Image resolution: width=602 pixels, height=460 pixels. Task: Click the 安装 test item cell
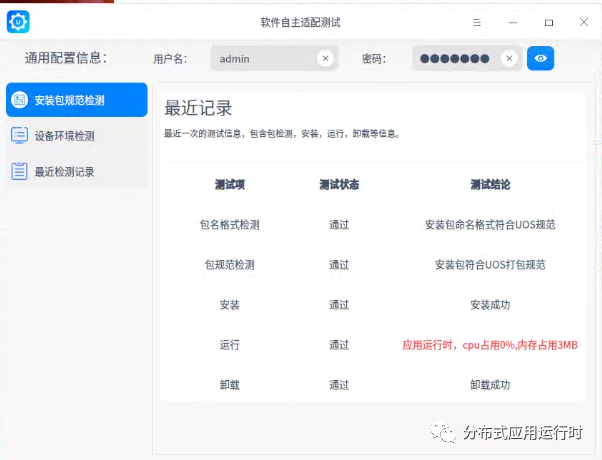(230, 305)
